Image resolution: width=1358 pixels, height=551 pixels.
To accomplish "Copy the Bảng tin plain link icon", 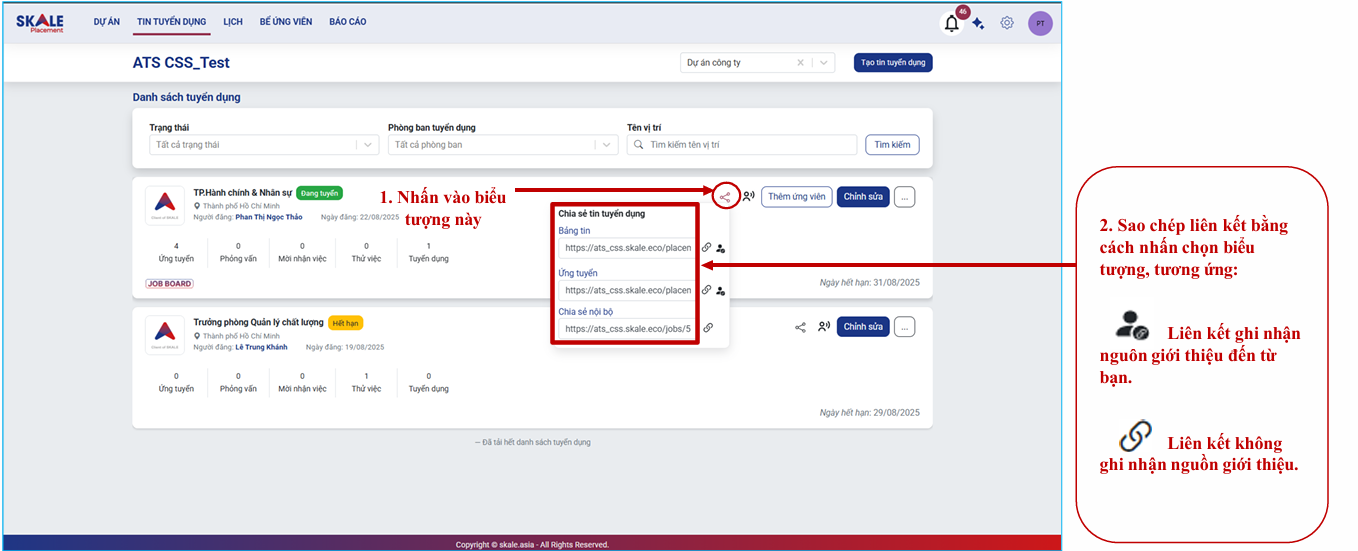I will tap(706, 247).
